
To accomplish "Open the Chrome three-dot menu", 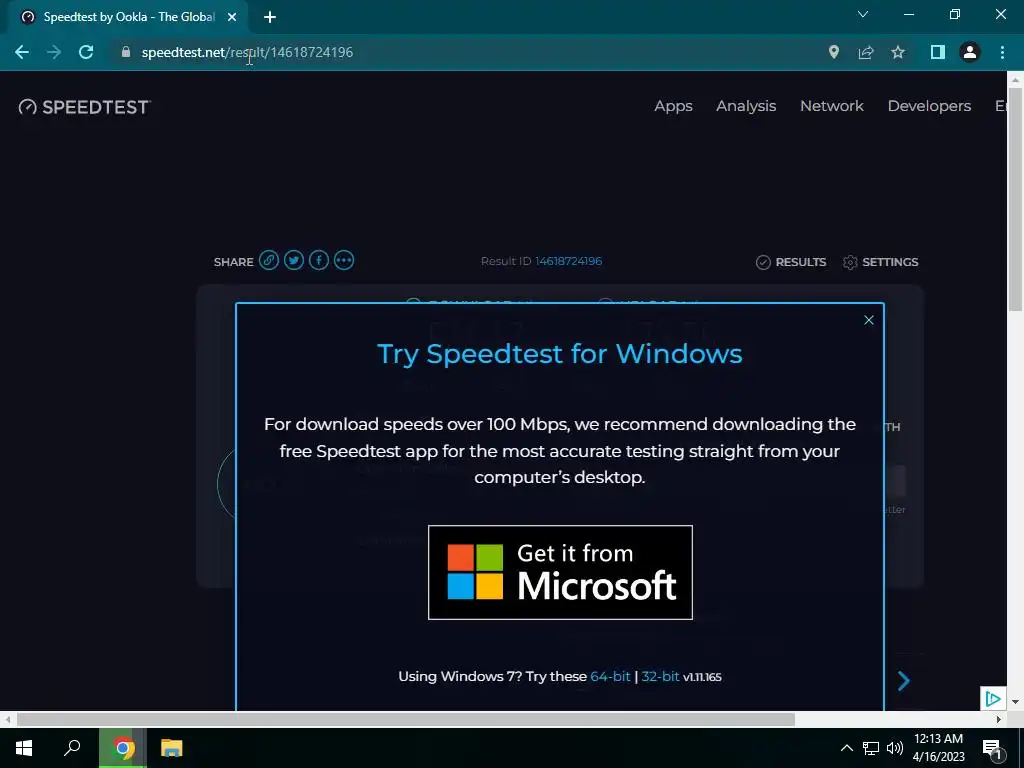I will (1002, 52).
